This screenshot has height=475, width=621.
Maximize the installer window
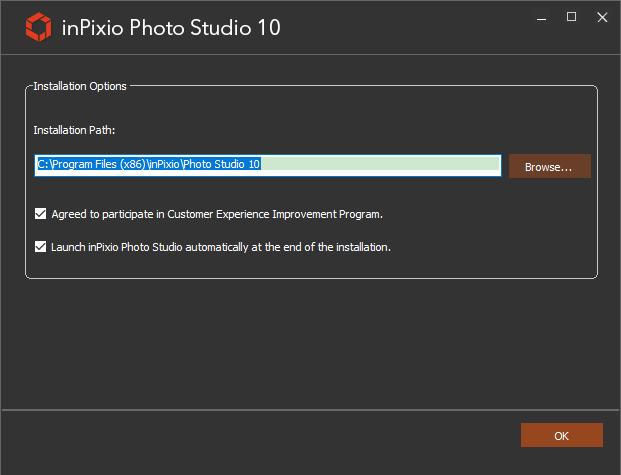pos(571,17)
